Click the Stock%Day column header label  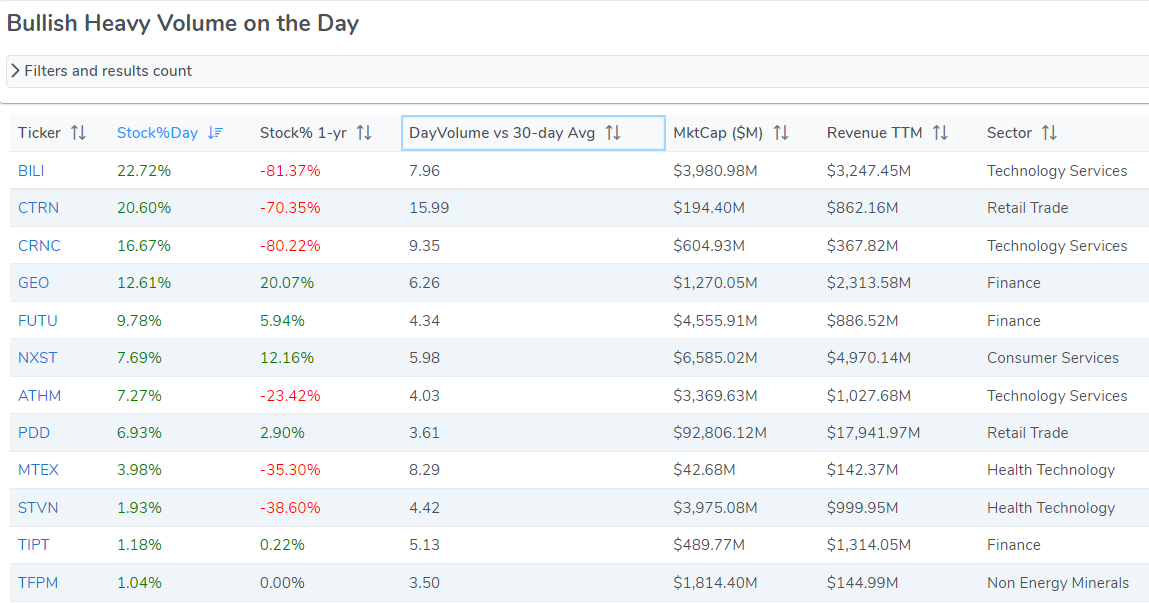[157, 133]
